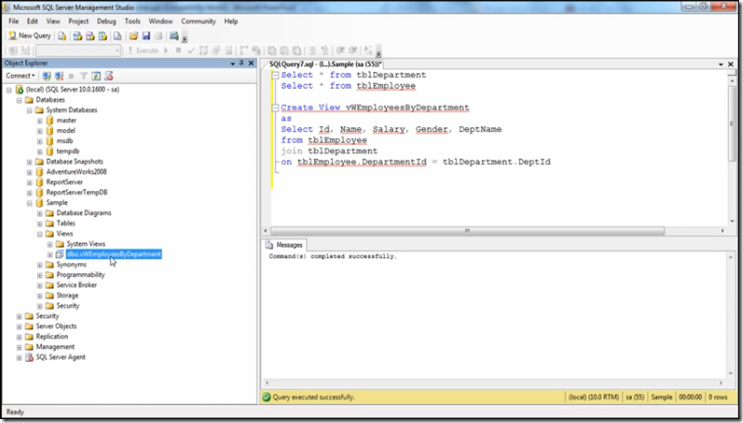Screen dimensions: 743x423
Task: Open the Debug menu
Action: pyautogui.click(x=107, y=21)
